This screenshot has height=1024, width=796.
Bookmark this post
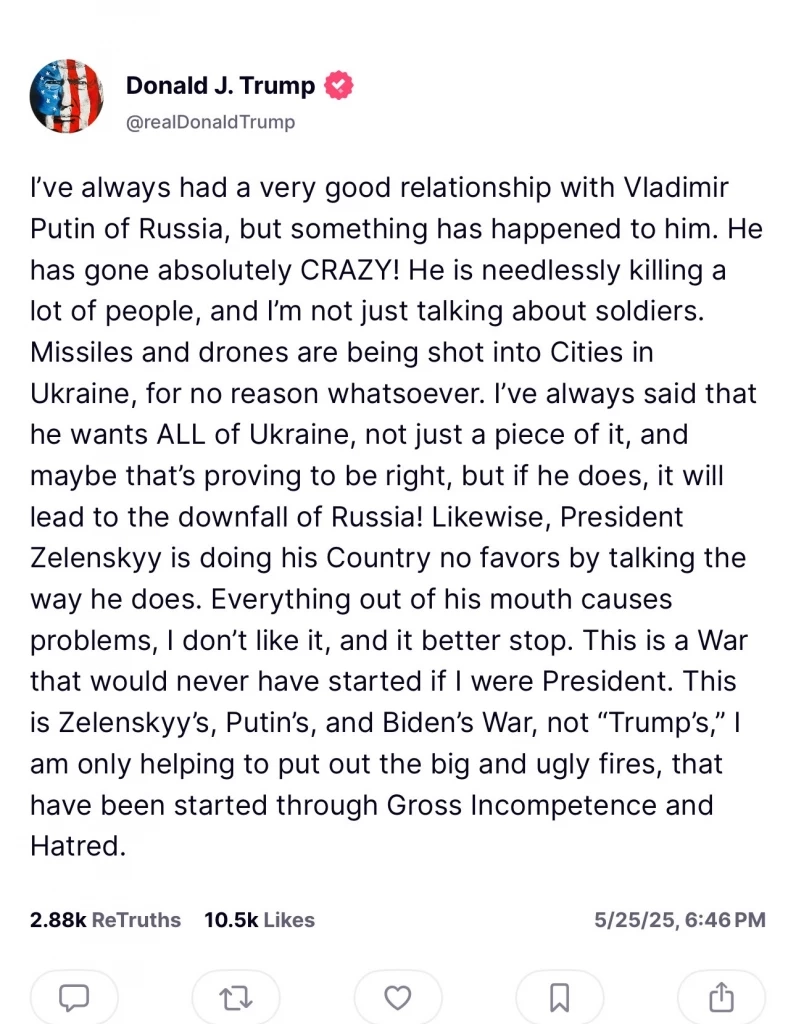560,997
